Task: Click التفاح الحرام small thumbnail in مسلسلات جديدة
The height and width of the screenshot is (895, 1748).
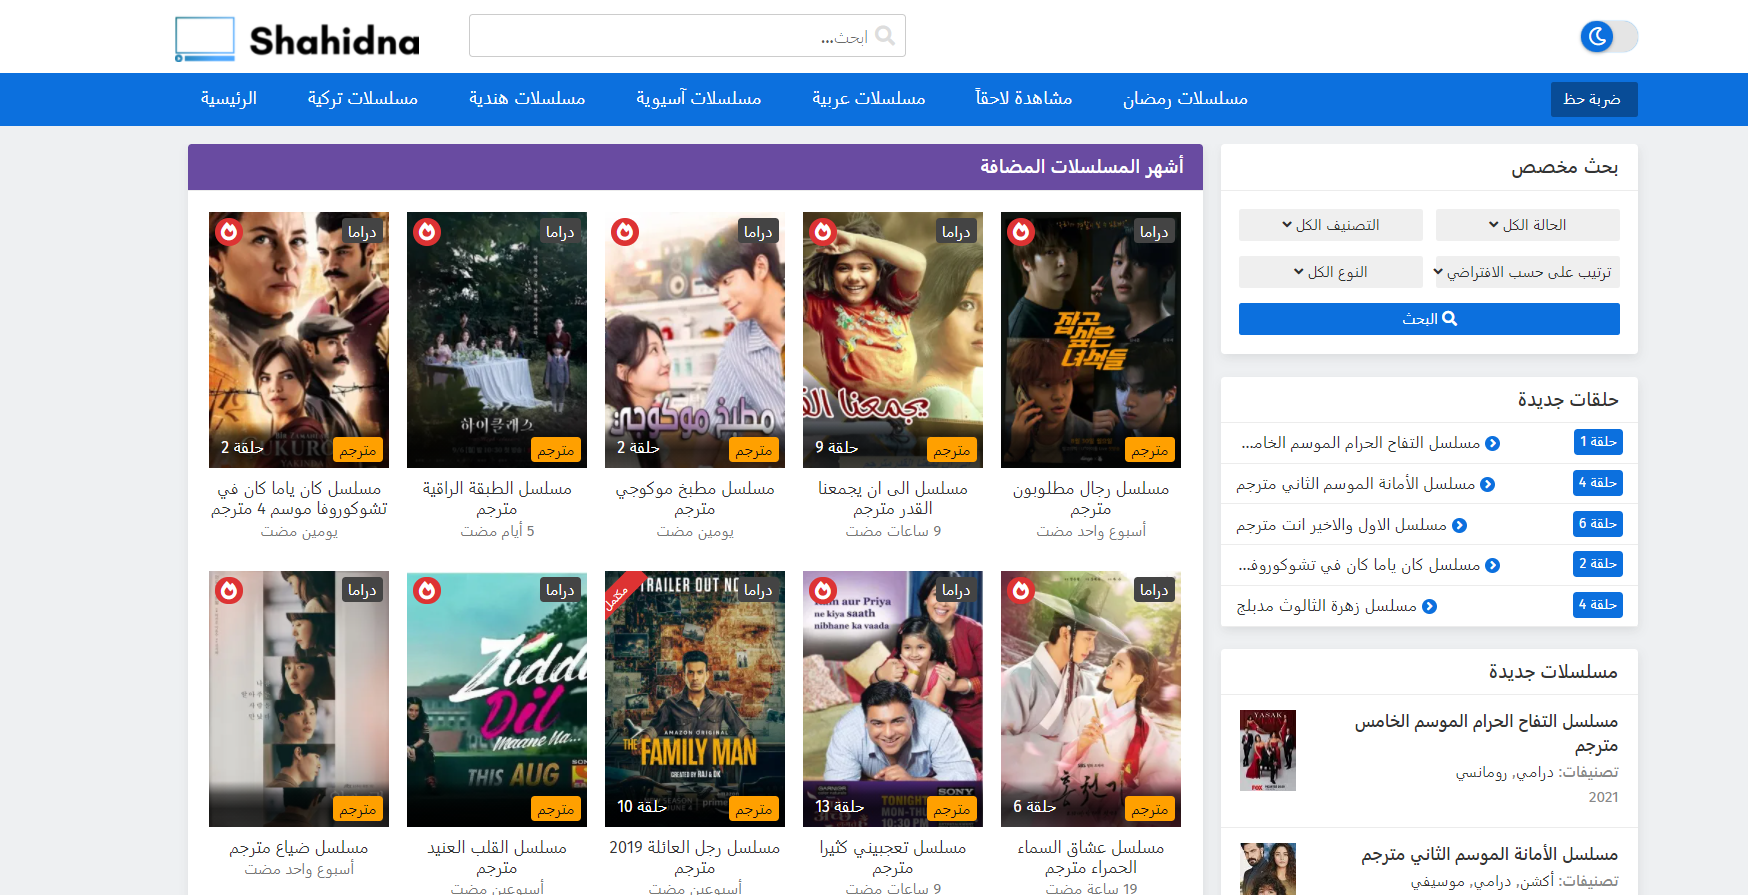Action: coord(1268,750)
